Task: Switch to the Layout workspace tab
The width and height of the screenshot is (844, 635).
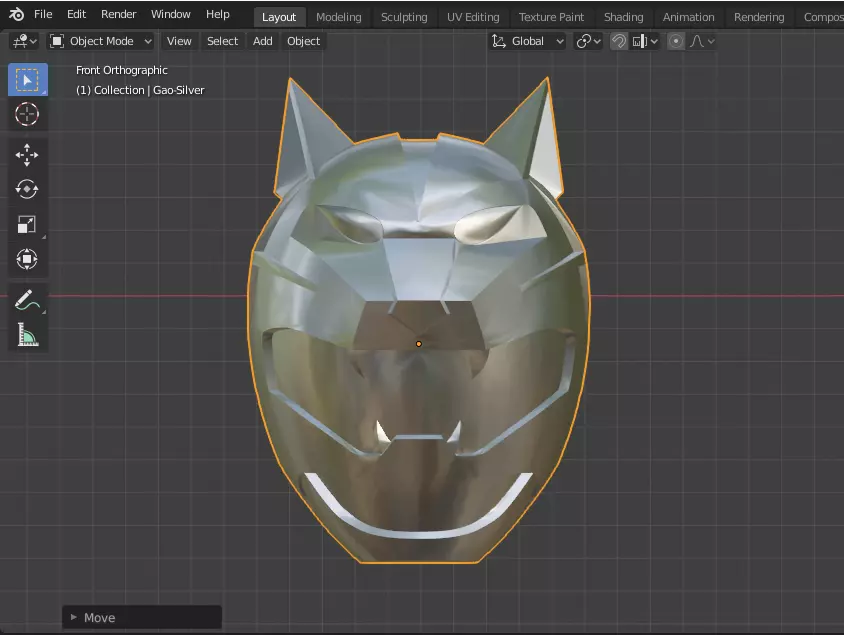Action: coord(279,17)
